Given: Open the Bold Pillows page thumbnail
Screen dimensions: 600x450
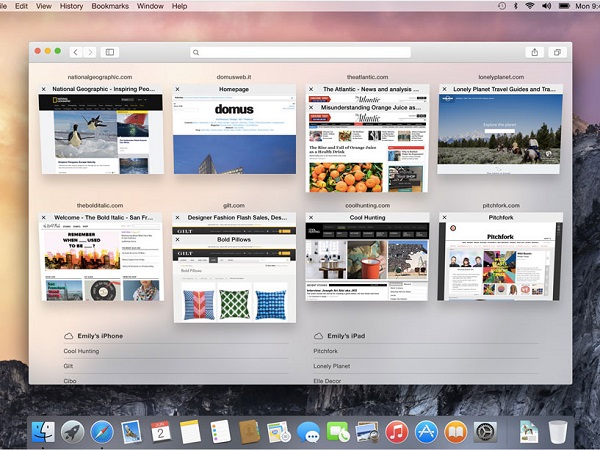Looking at the screenshot, I should (235, 284).
